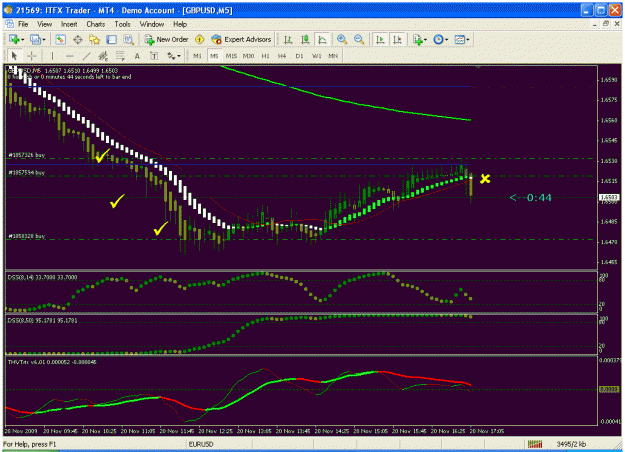Open the Market Watch panel icon
This screenshot has width=625, height=452.
tap(60, 39)
